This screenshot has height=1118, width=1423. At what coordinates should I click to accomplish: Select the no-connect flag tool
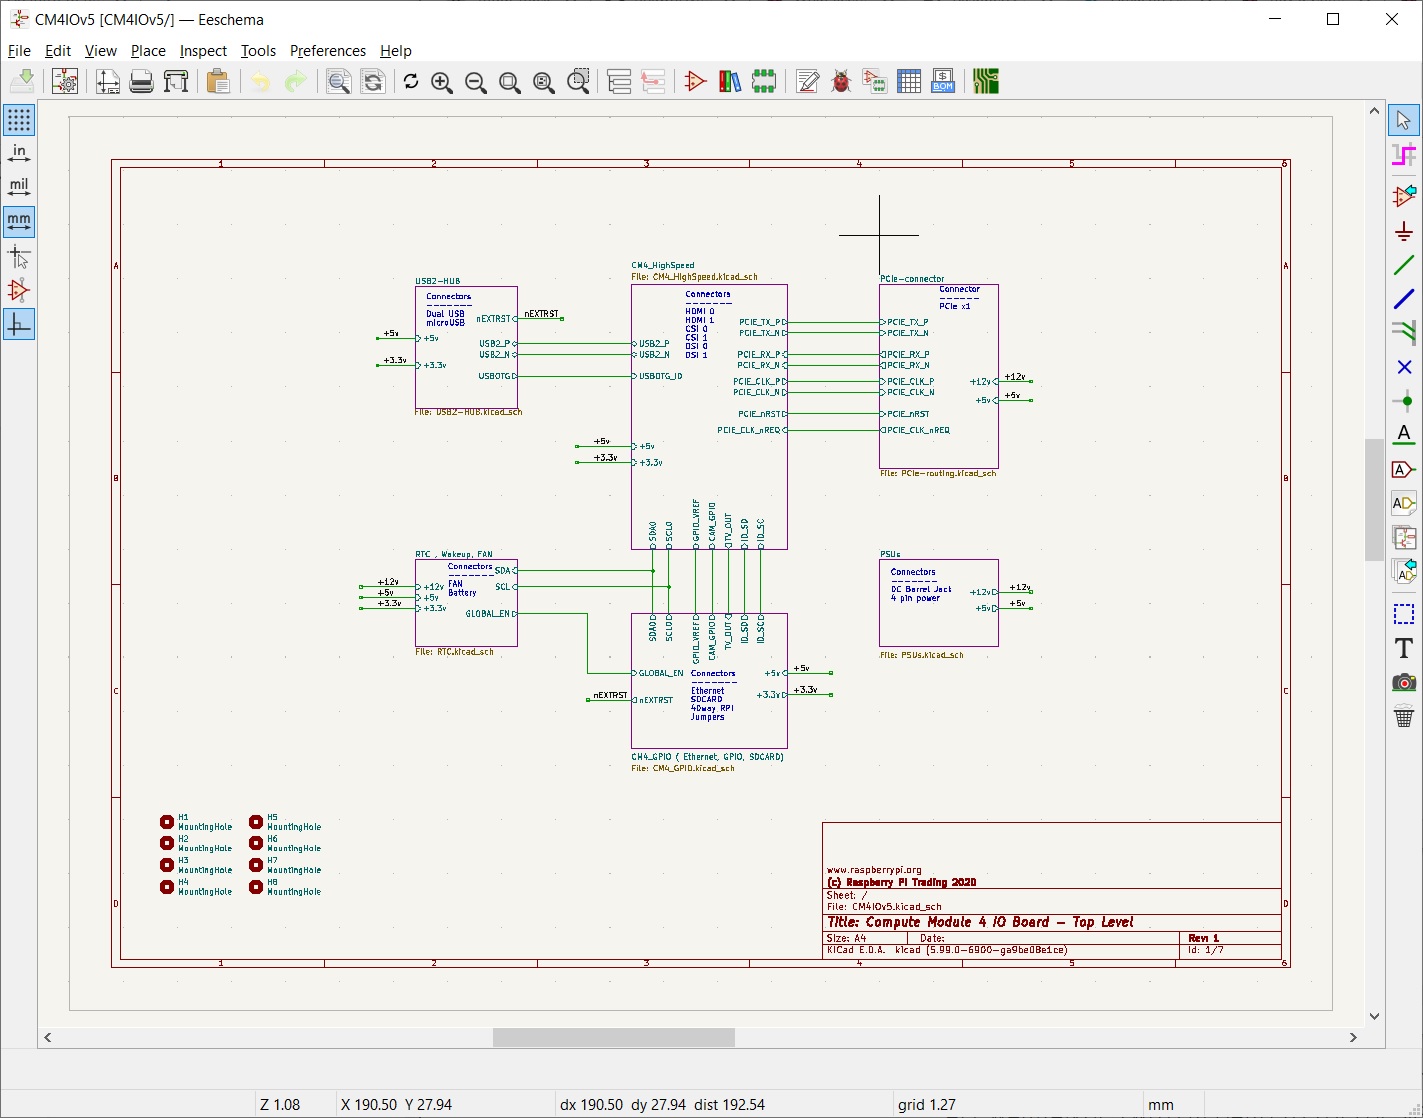(1404, 367)
